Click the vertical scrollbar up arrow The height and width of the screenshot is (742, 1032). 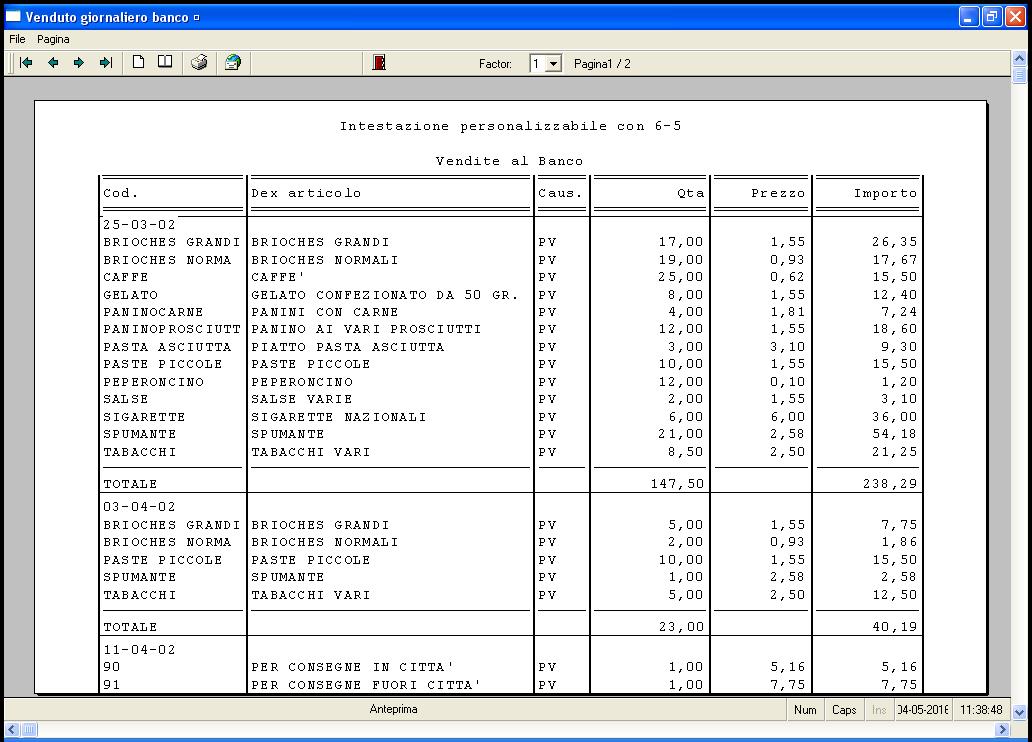1019,59
